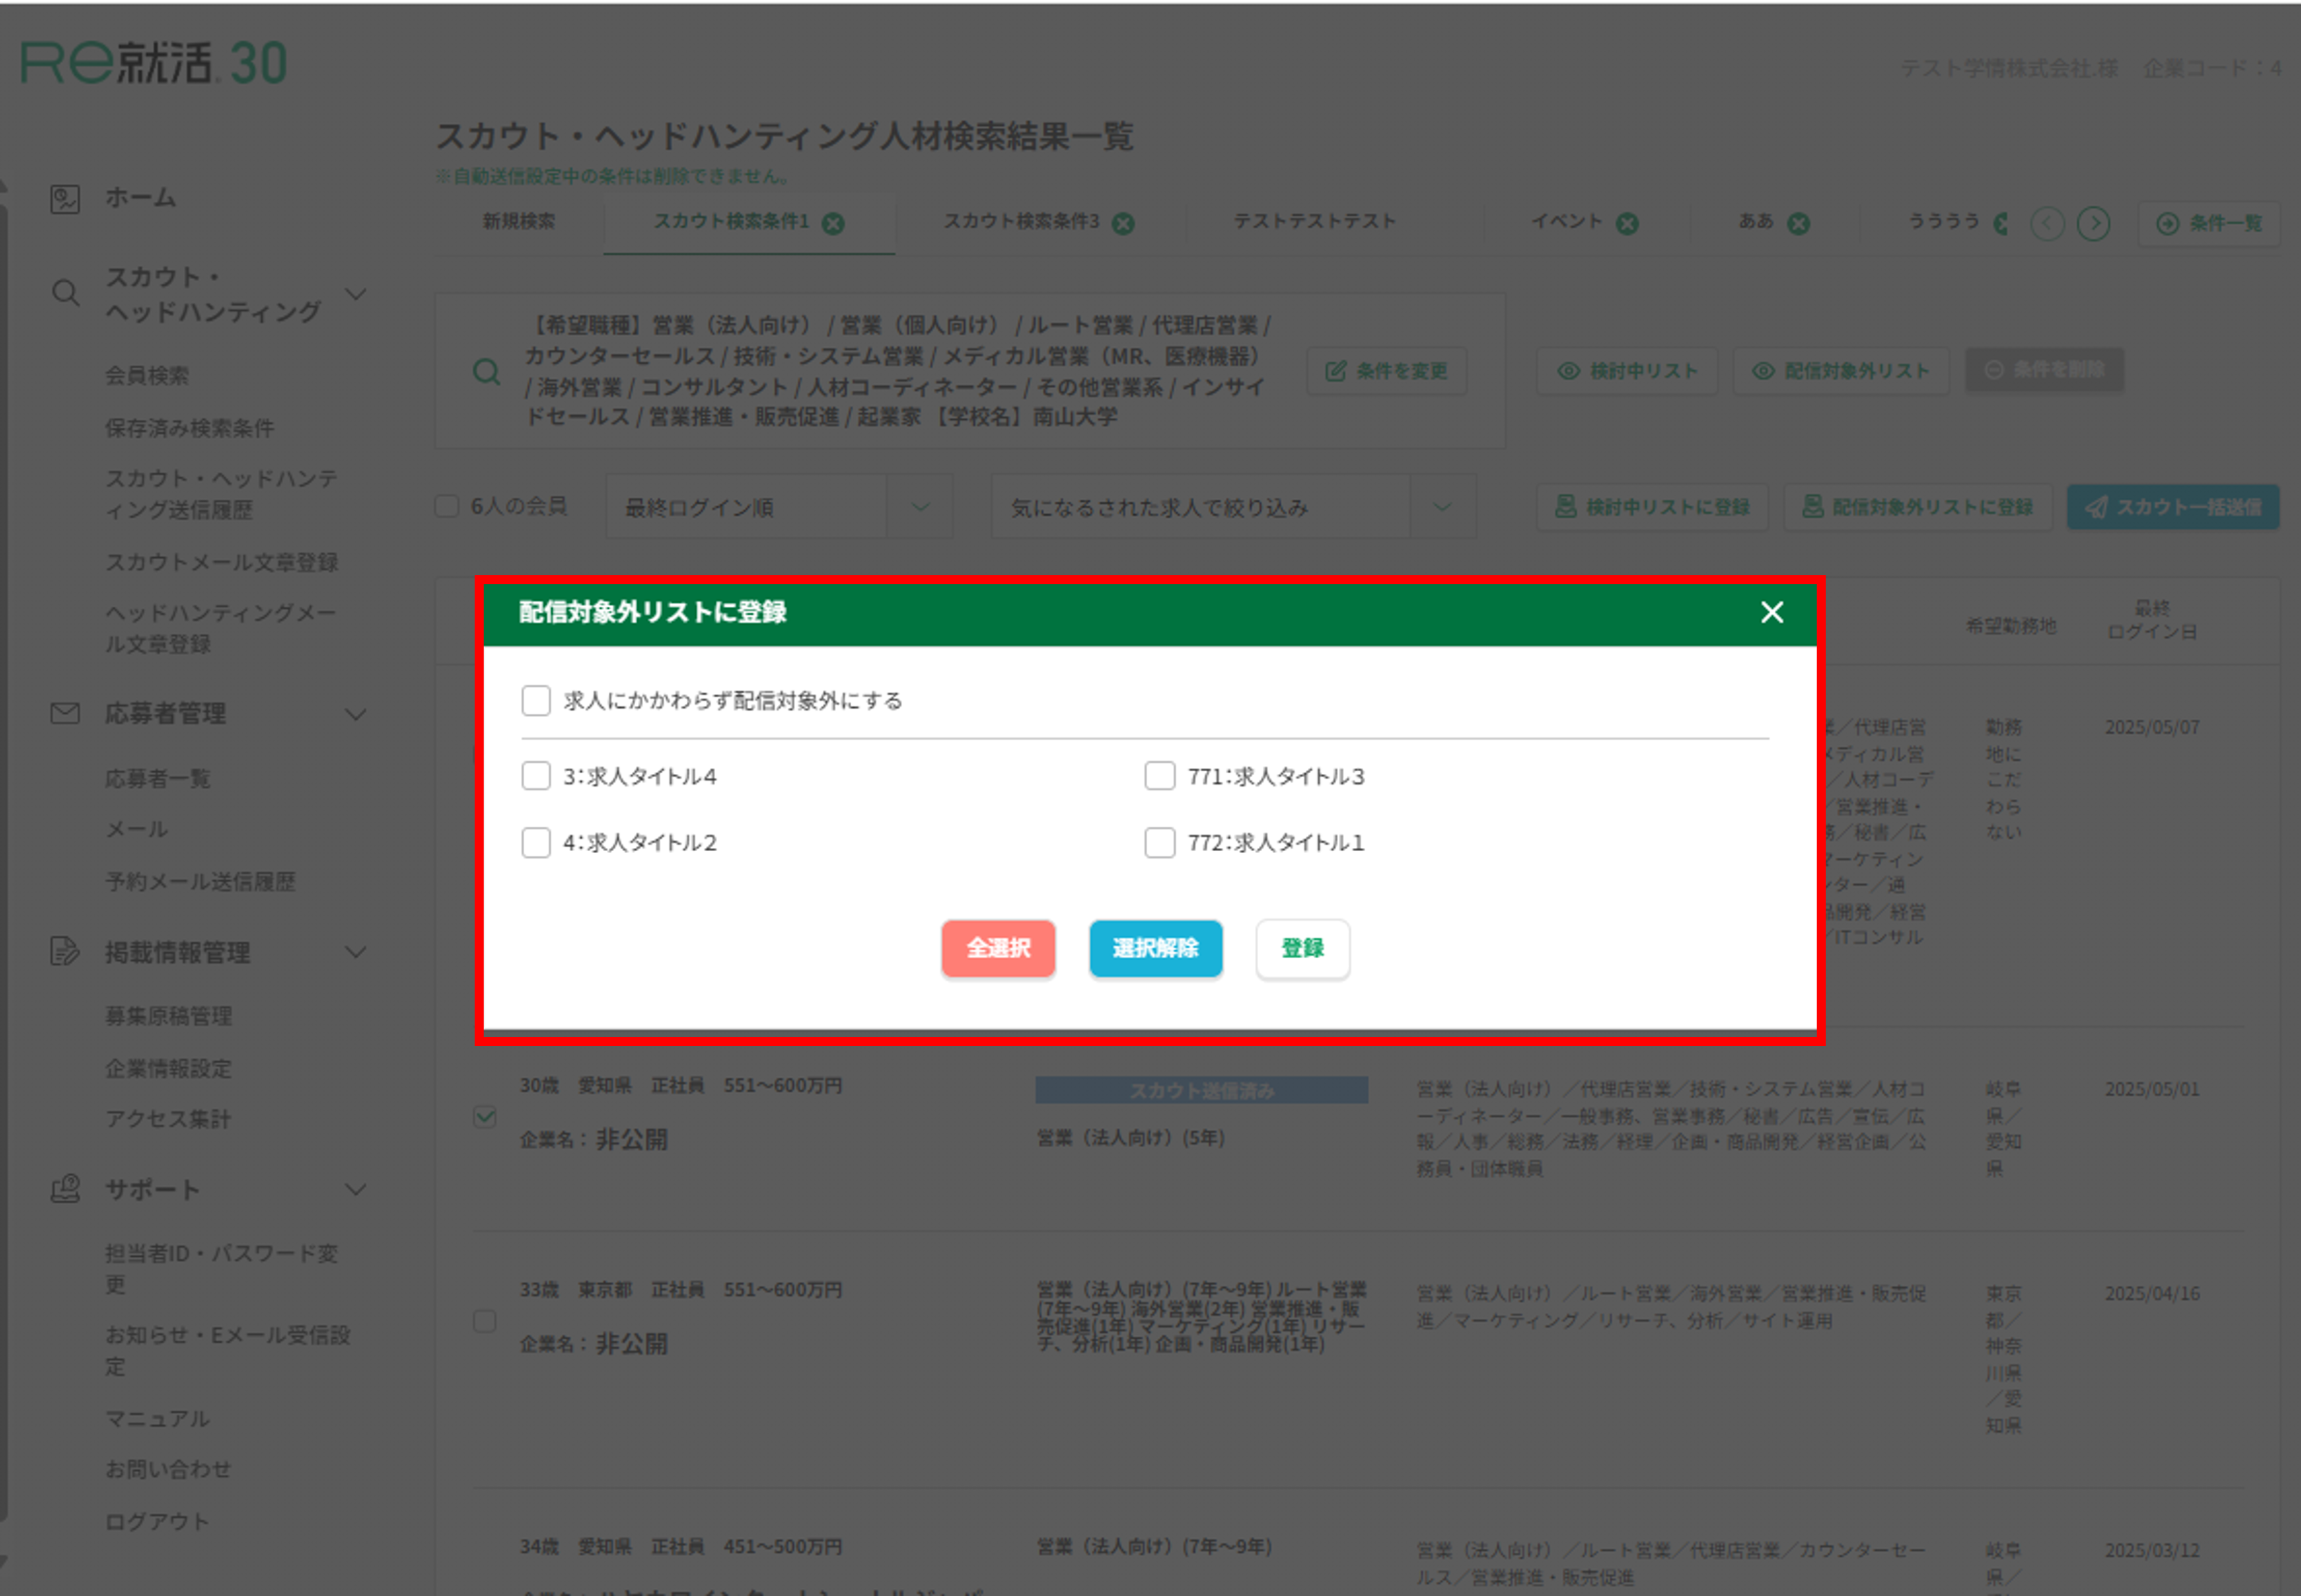Image resolution: width=2301 pixels, height=1596 pixels.
Task: Click ログアウト in the sidebar
Action: click(x=157, y=1521)
